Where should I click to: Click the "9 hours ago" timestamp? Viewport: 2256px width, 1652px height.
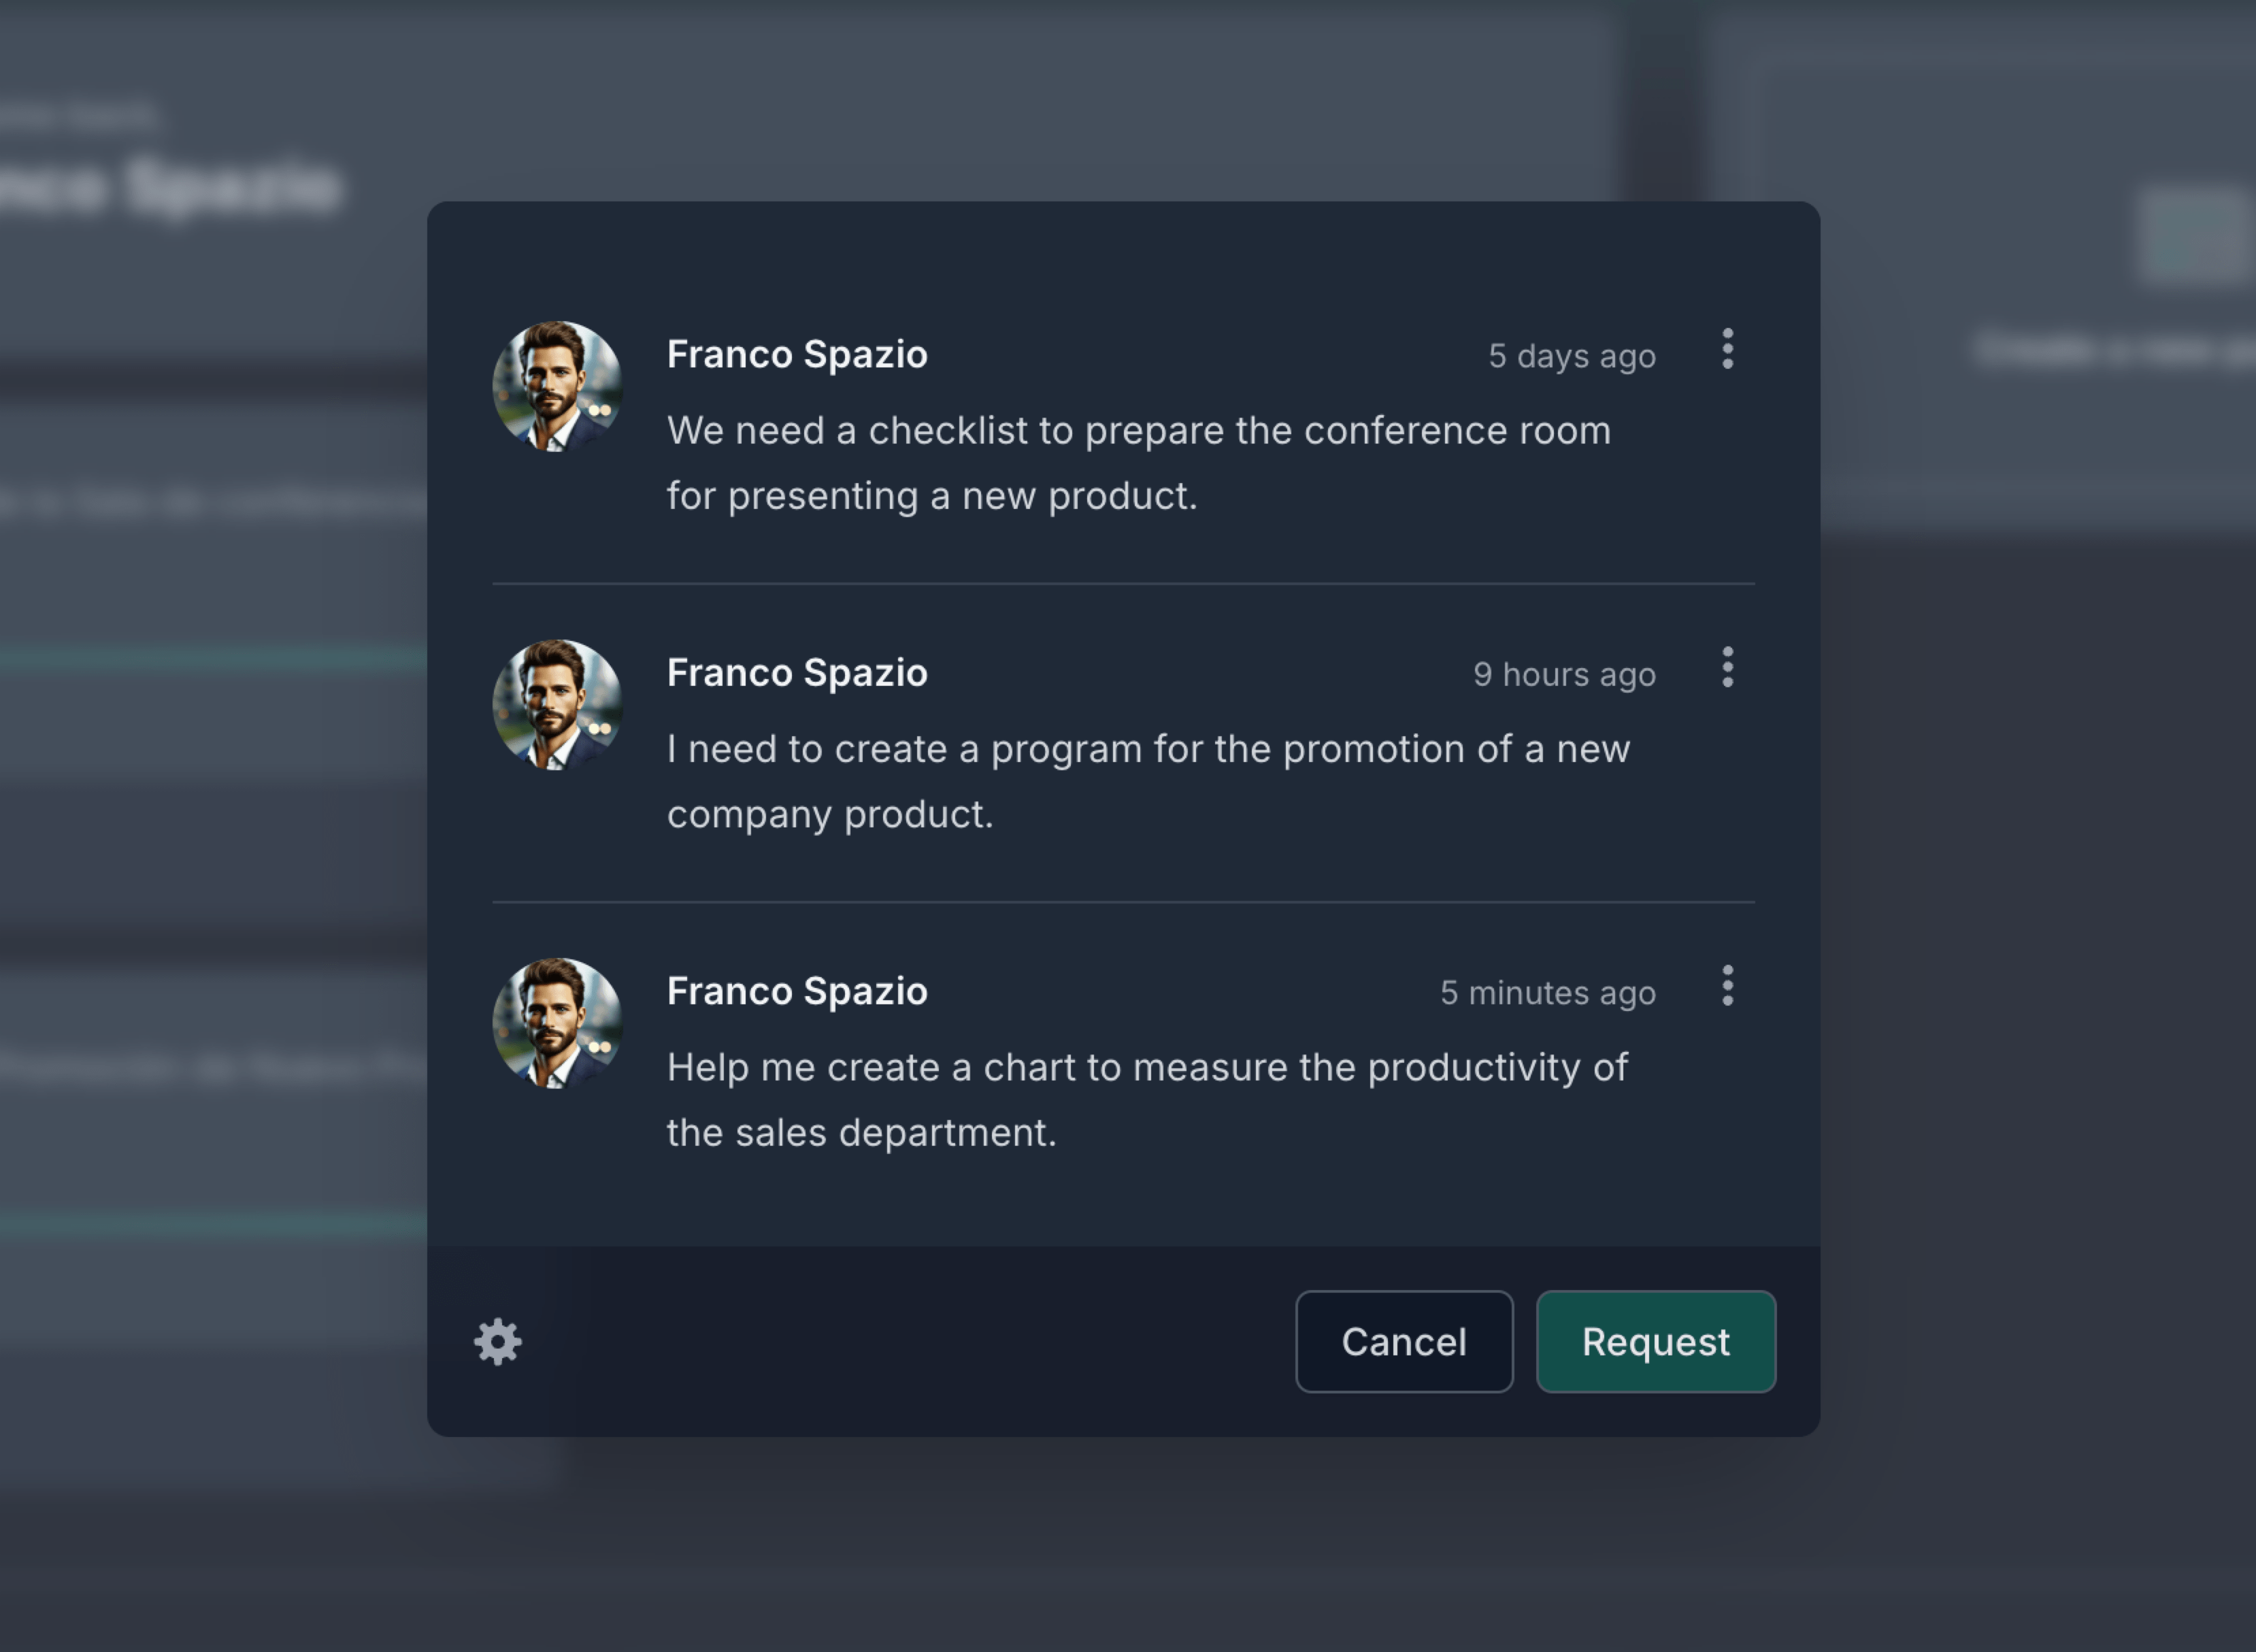1564,675
